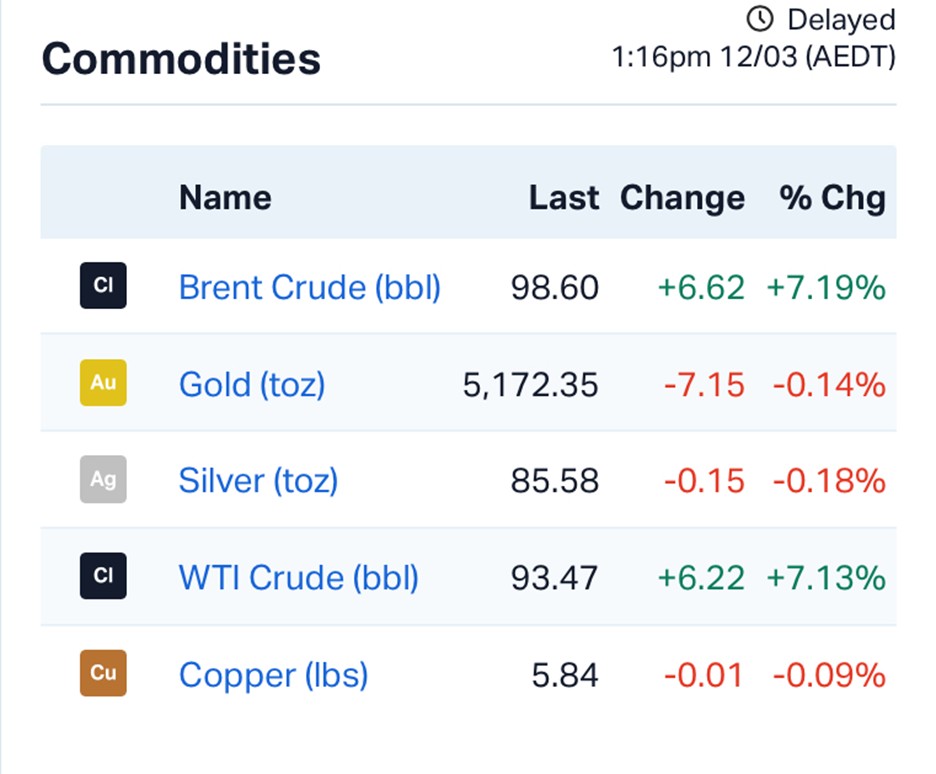Click the Delayed status label
Viewport: 936px width, 774px height.
841,19
